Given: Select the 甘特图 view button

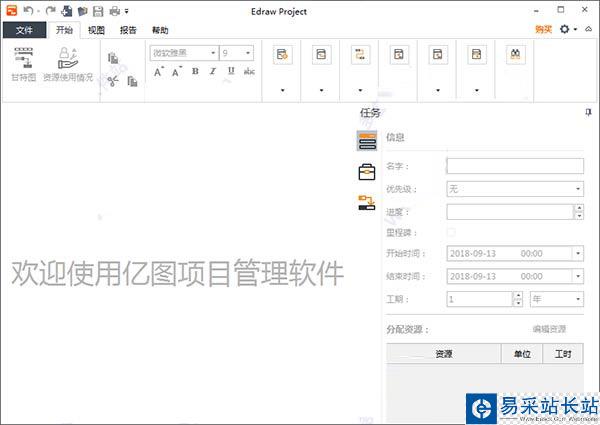Looking at the screenshot, I should [x=24, y=64].
